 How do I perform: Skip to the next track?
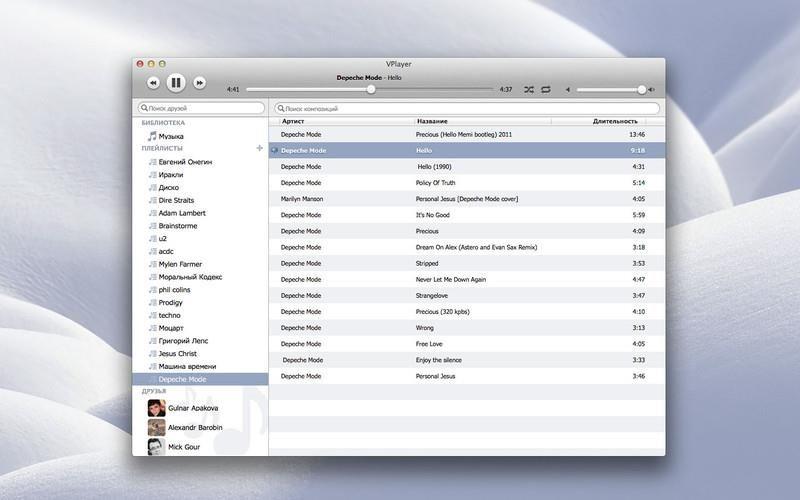(199, 83)
